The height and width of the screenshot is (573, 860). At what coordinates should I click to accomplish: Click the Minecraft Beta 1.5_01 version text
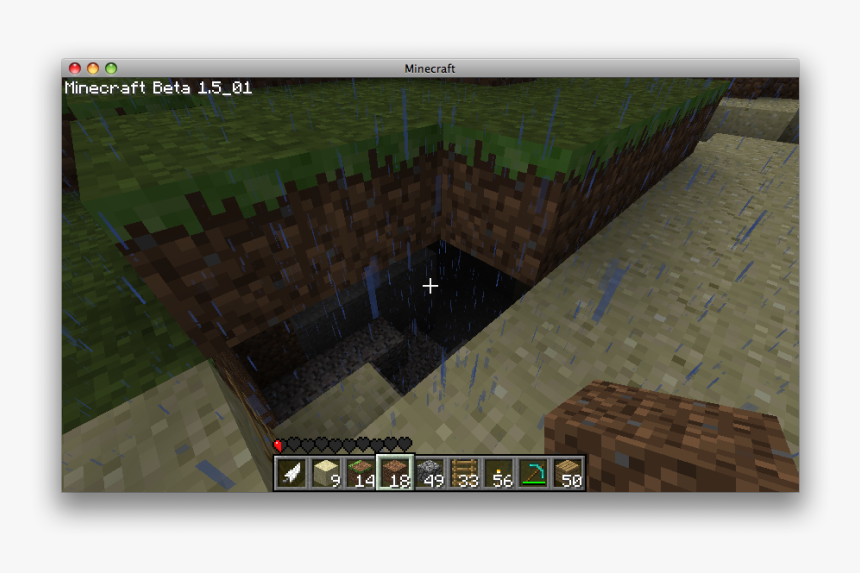[158, 88]
